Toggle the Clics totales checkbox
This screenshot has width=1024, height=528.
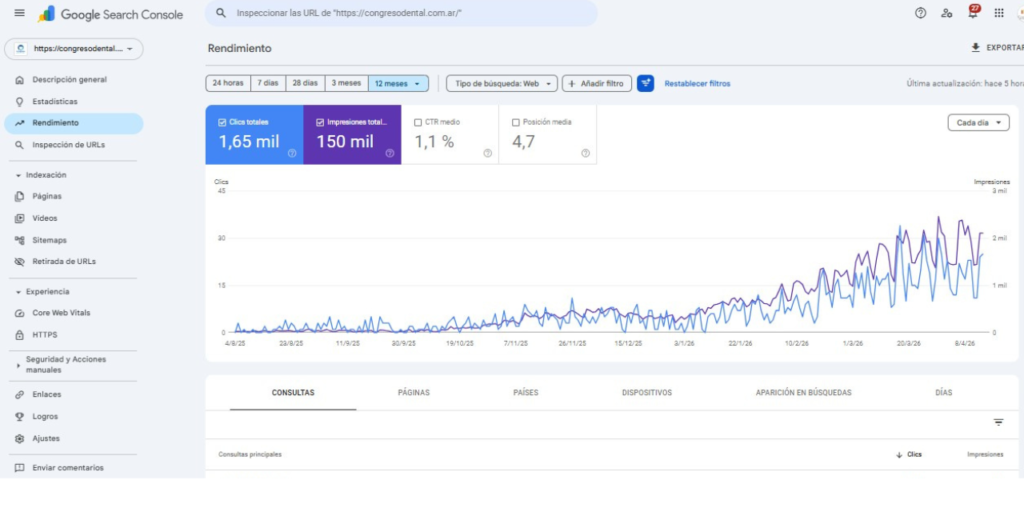222,122
